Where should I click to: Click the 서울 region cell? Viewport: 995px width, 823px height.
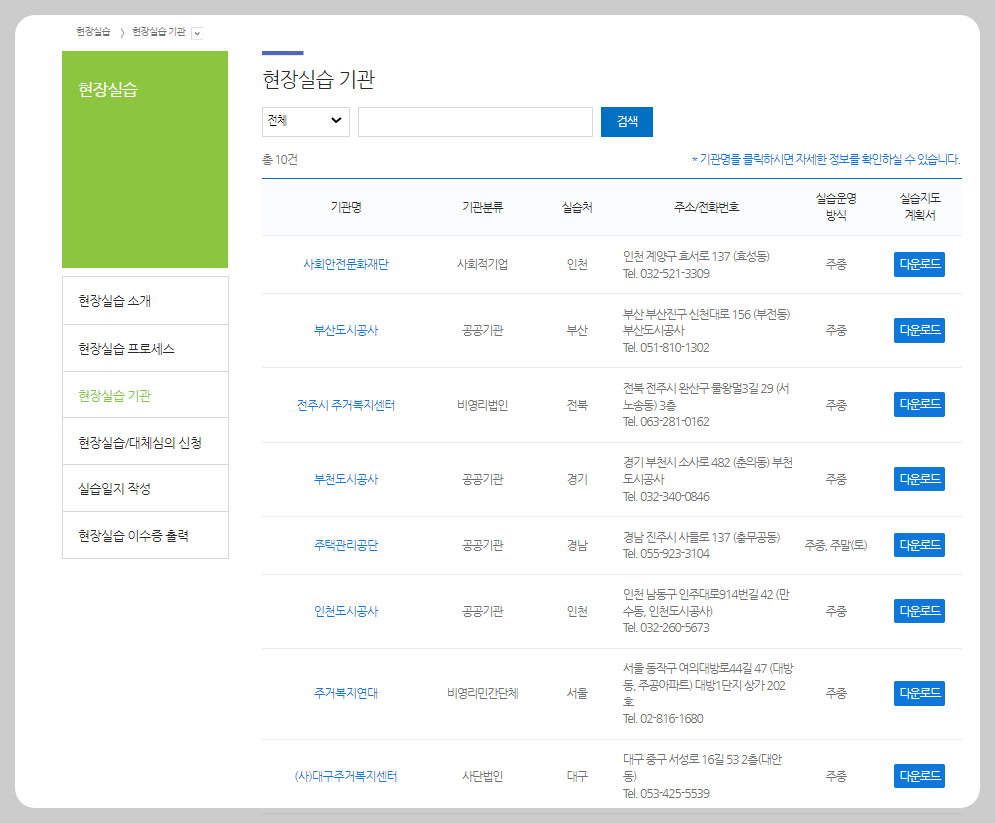[x=577, y=693]
